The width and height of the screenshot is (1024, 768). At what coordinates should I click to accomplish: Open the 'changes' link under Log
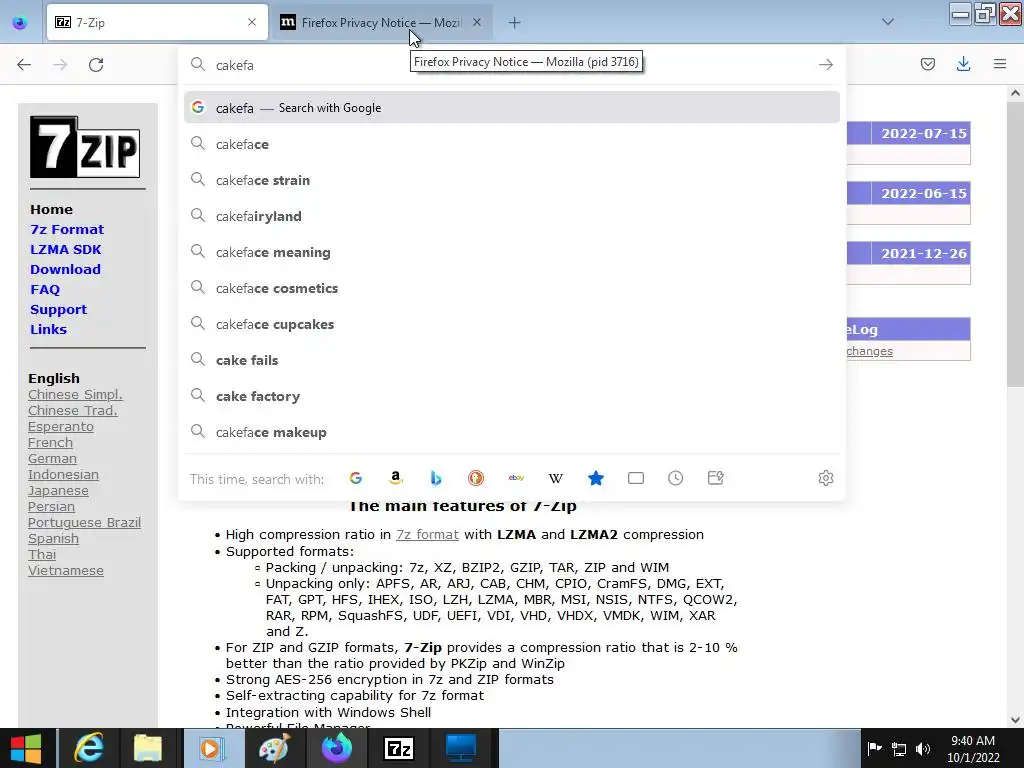tap(869, 351)
